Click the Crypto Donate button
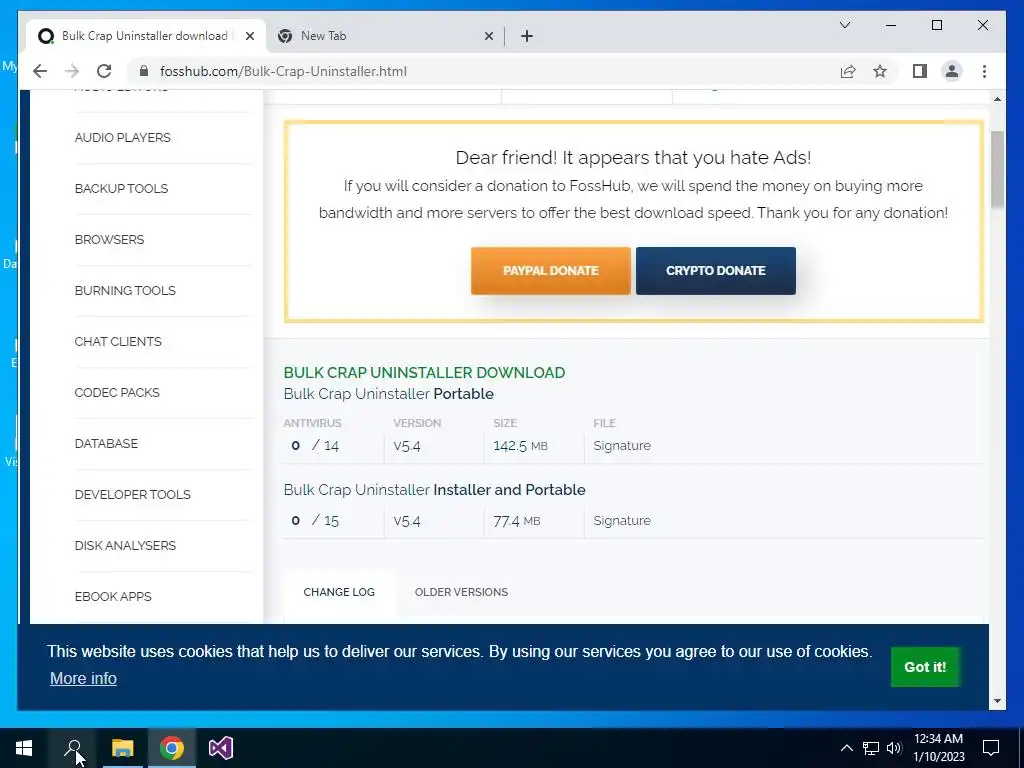Image resolution: width=1024 pixels, height=768 pixels. click(716, 270)
